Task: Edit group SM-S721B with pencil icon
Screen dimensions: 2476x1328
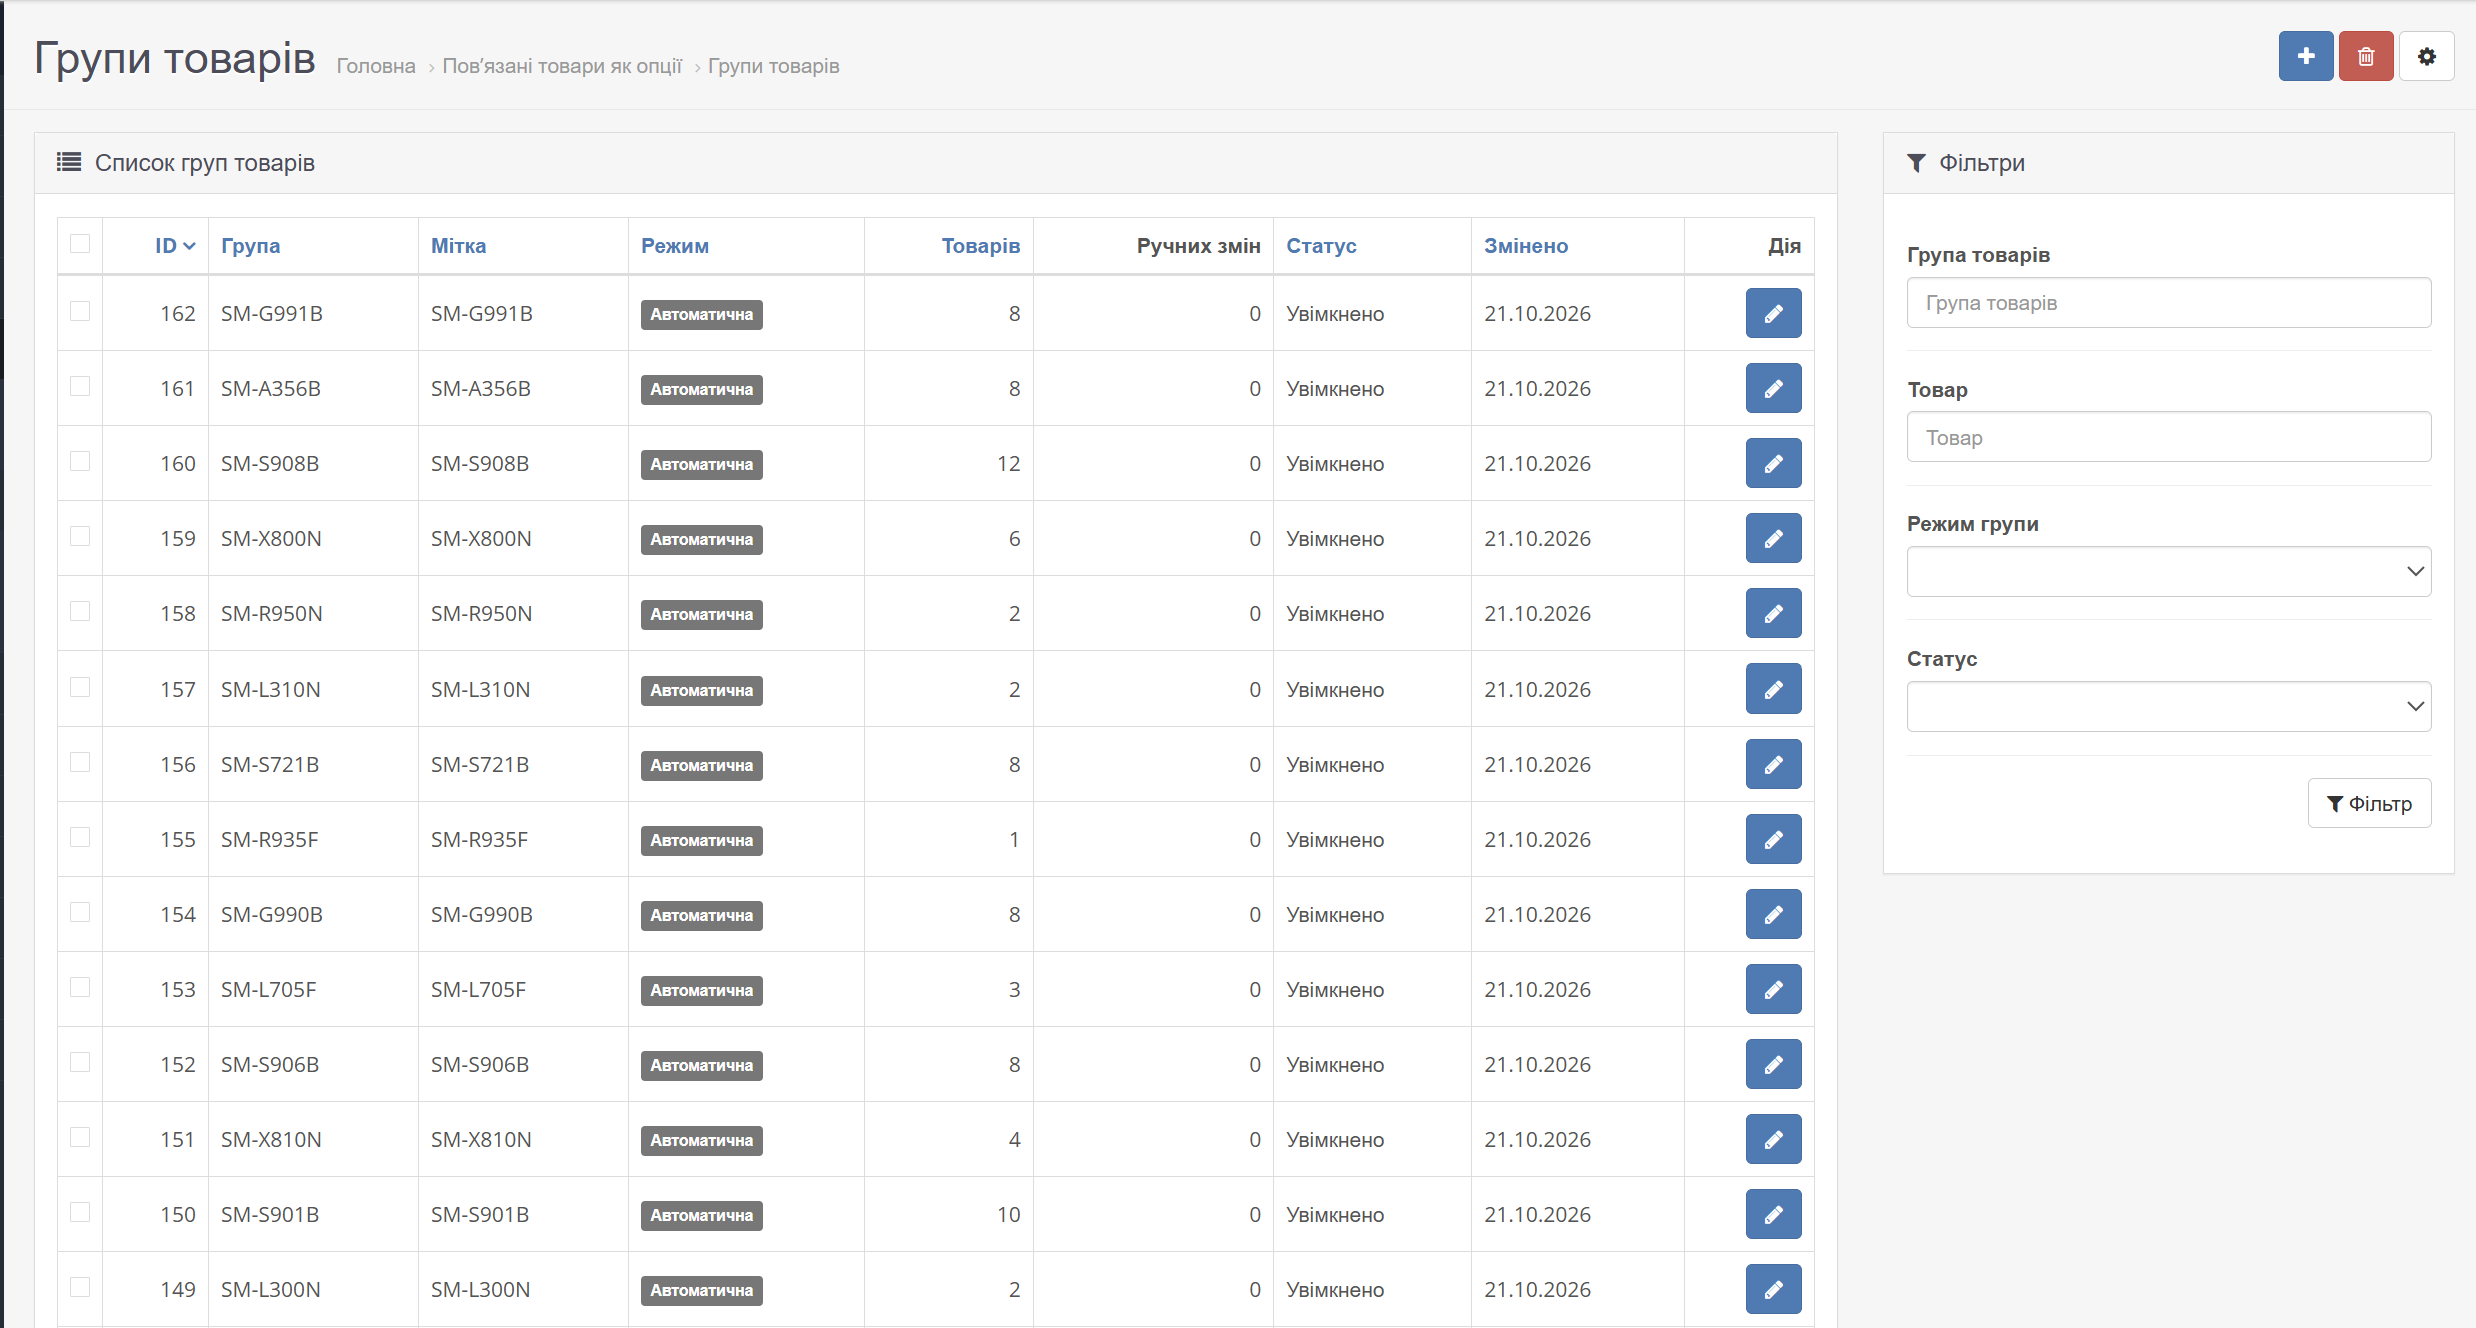Action: 1773,764
